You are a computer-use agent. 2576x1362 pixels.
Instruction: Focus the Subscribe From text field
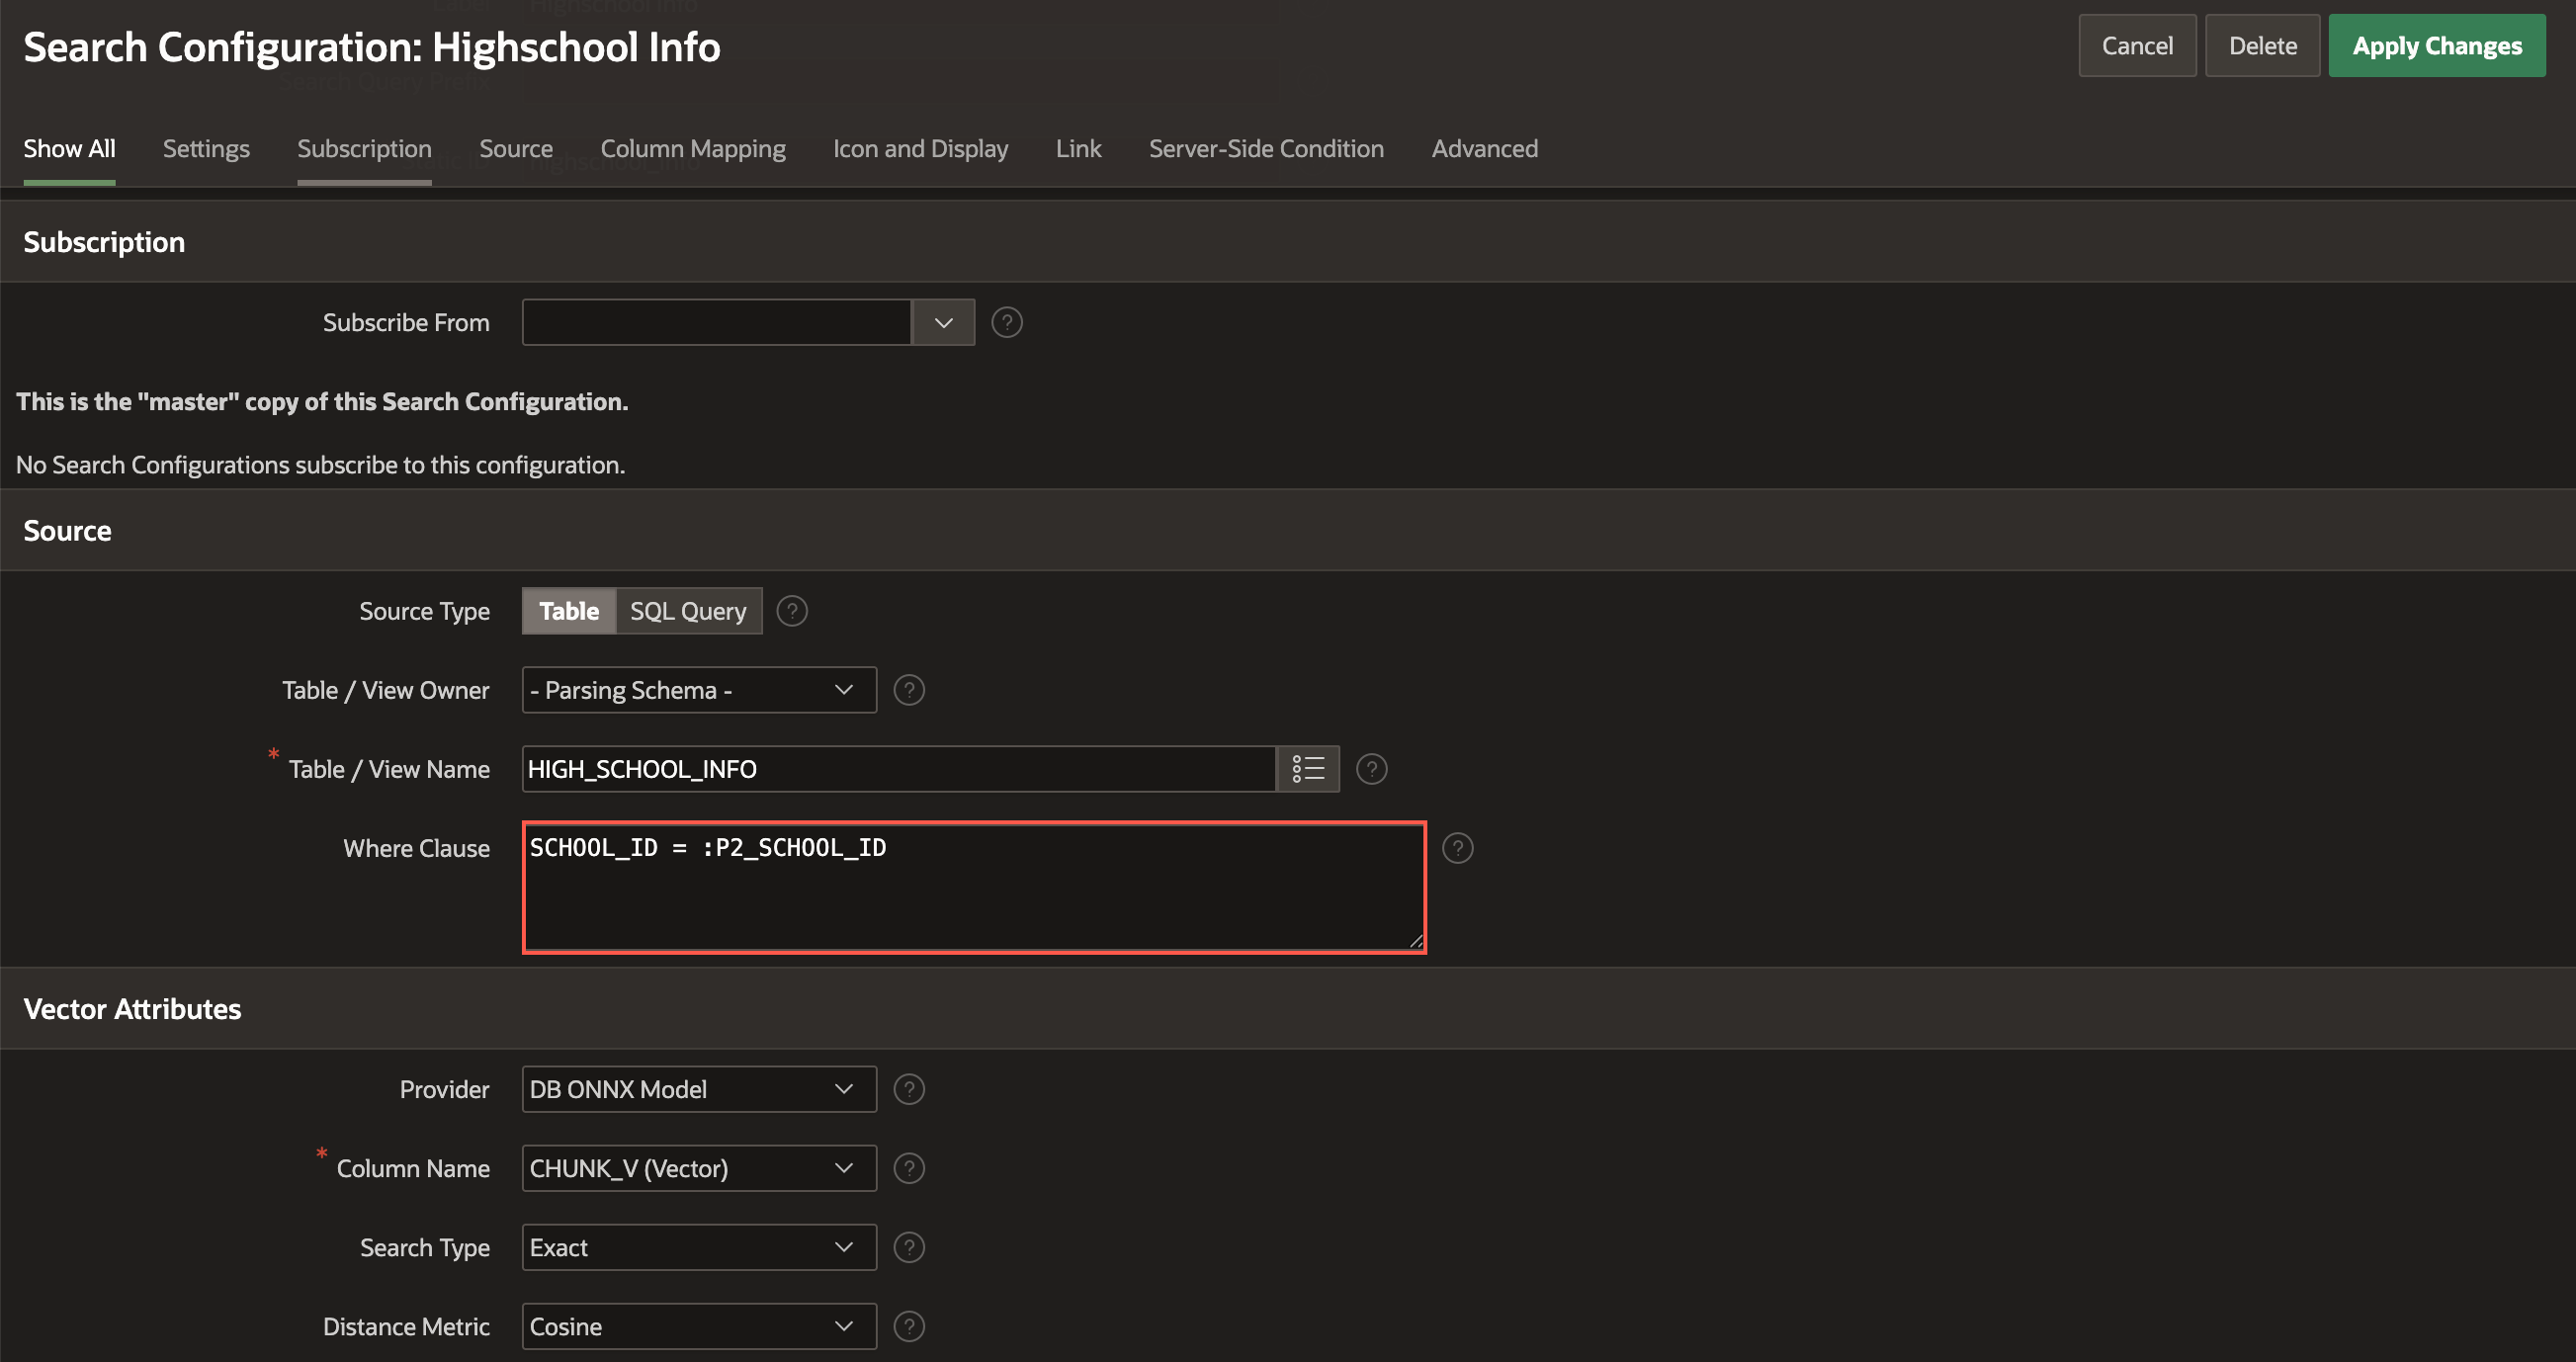716,322
